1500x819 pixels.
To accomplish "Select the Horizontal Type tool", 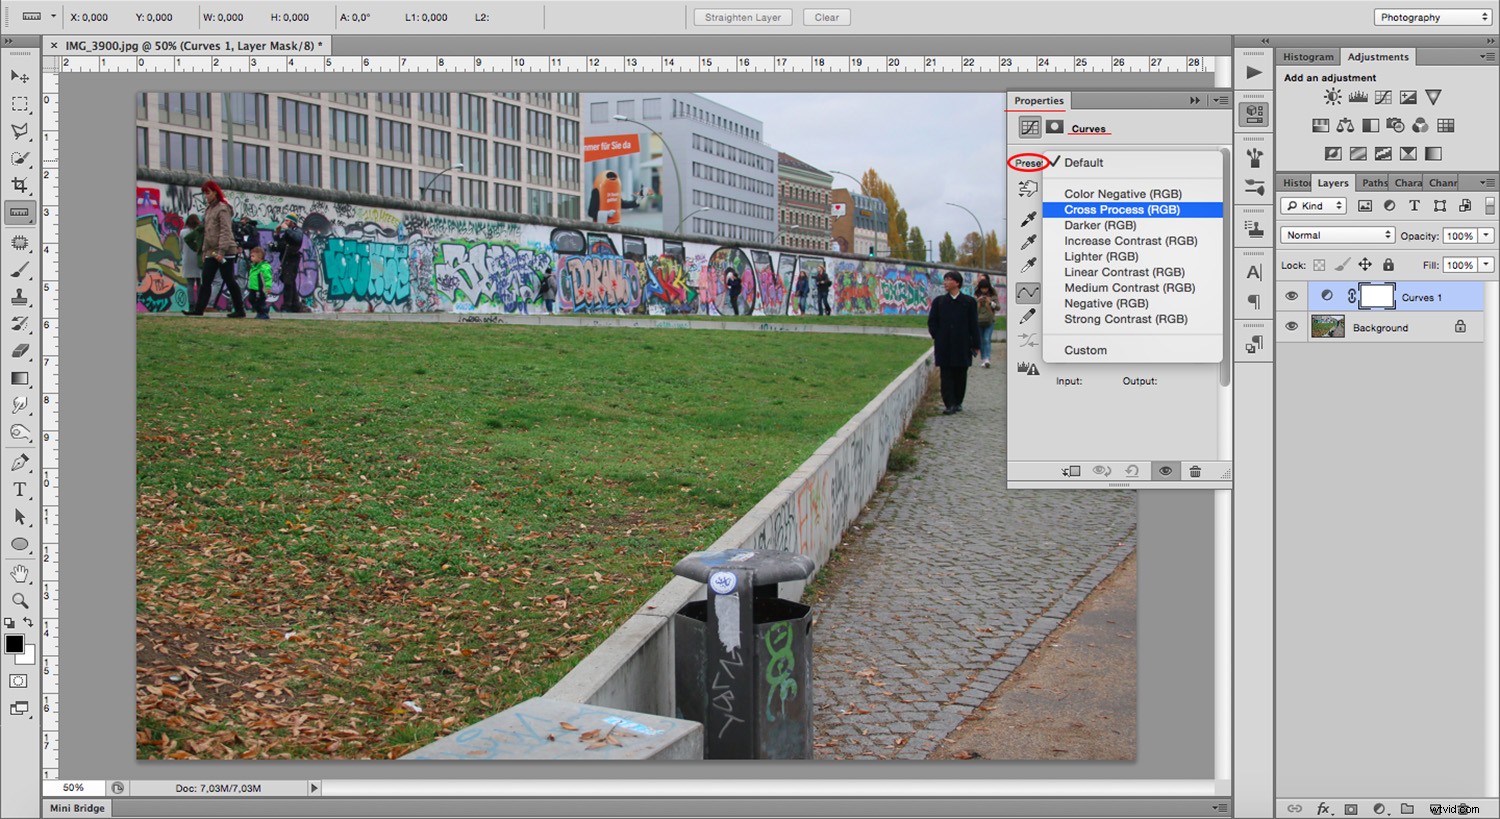I will 20,489.
